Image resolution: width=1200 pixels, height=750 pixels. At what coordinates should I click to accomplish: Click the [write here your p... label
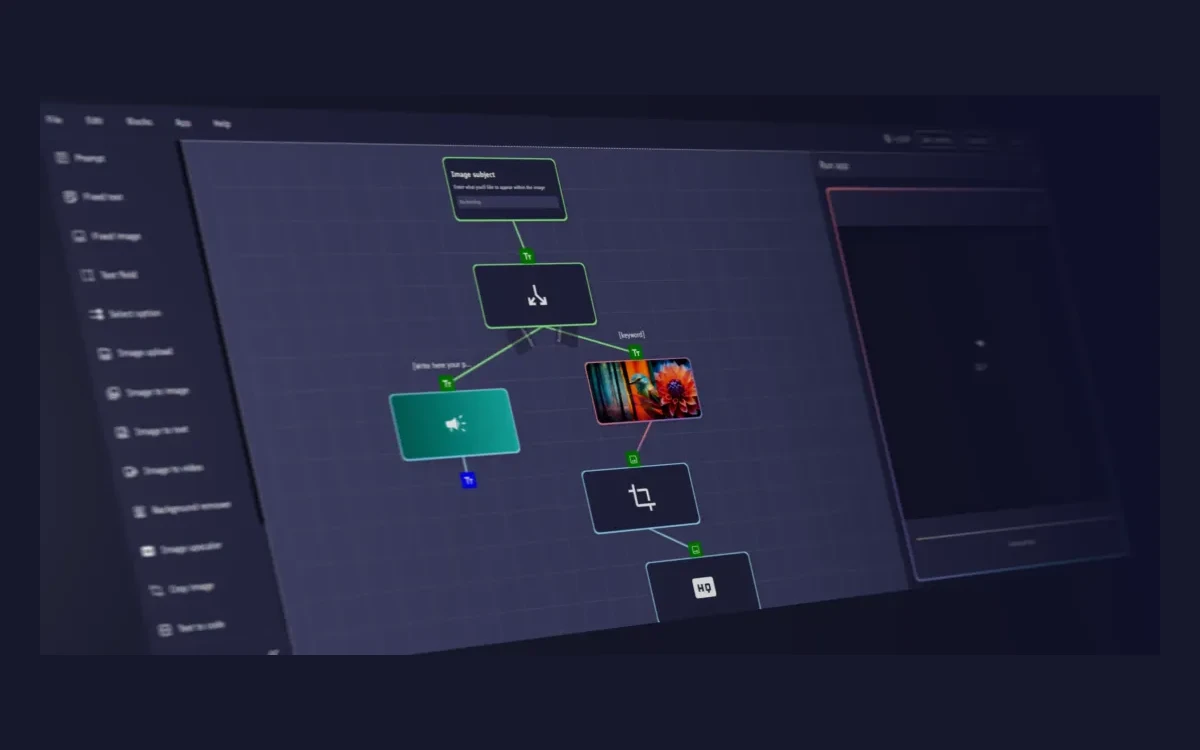[x=443, y=365]
